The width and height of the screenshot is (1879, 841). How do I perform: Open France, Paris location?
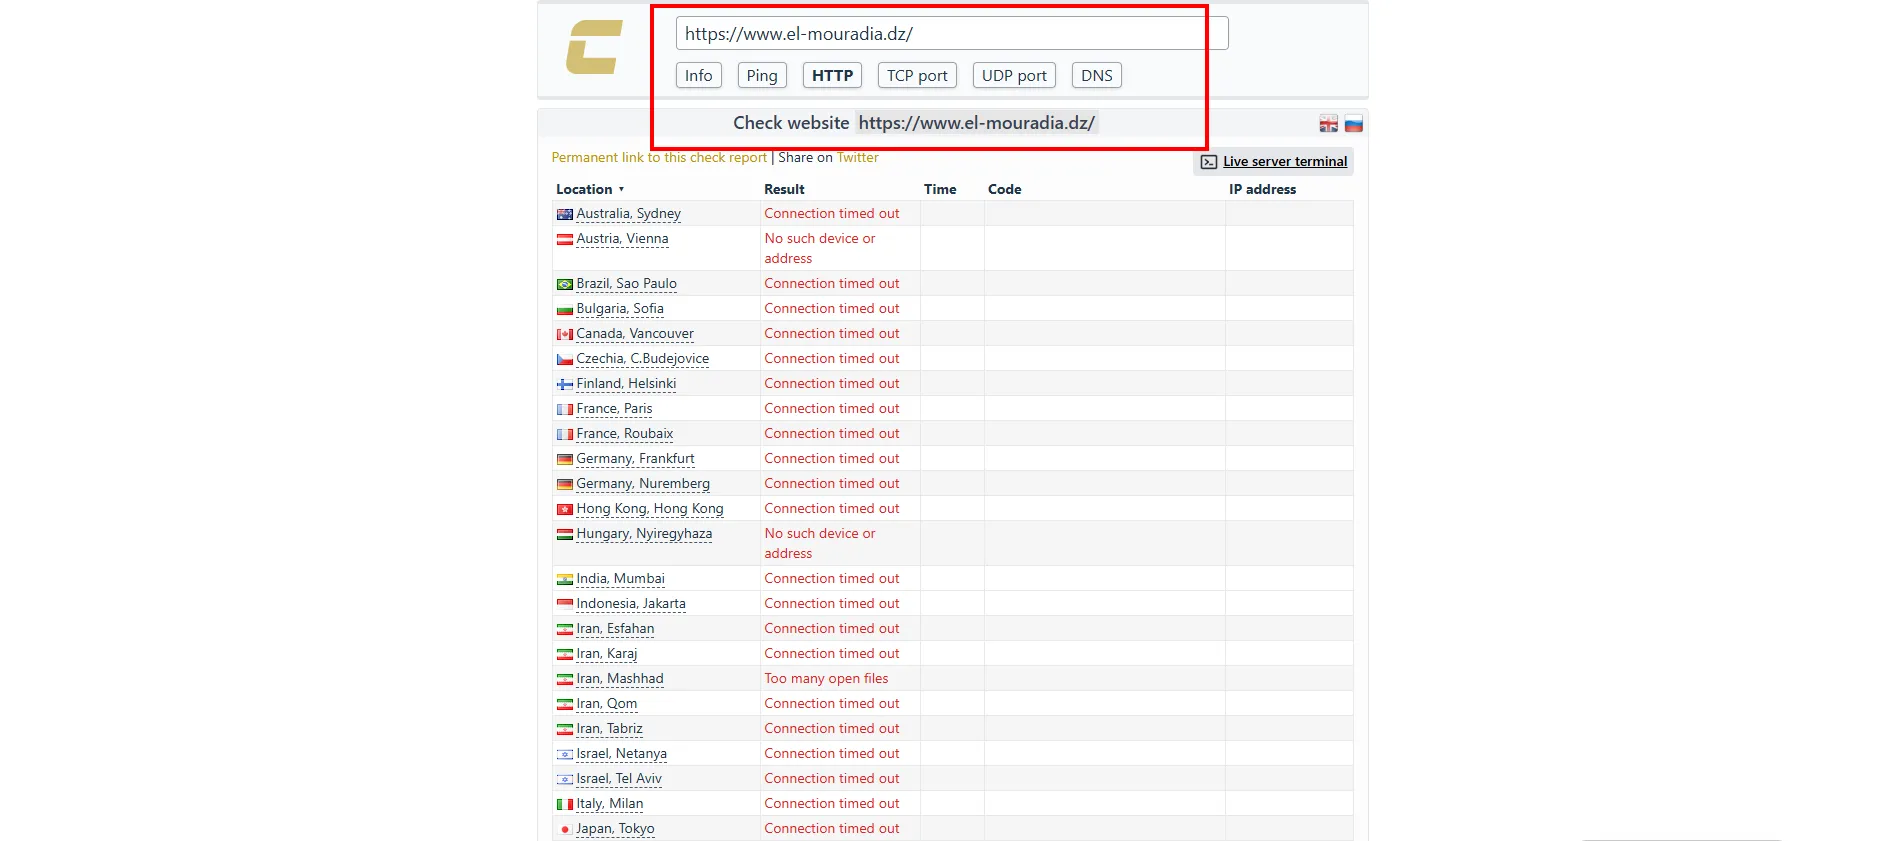[x=614, y=409]
